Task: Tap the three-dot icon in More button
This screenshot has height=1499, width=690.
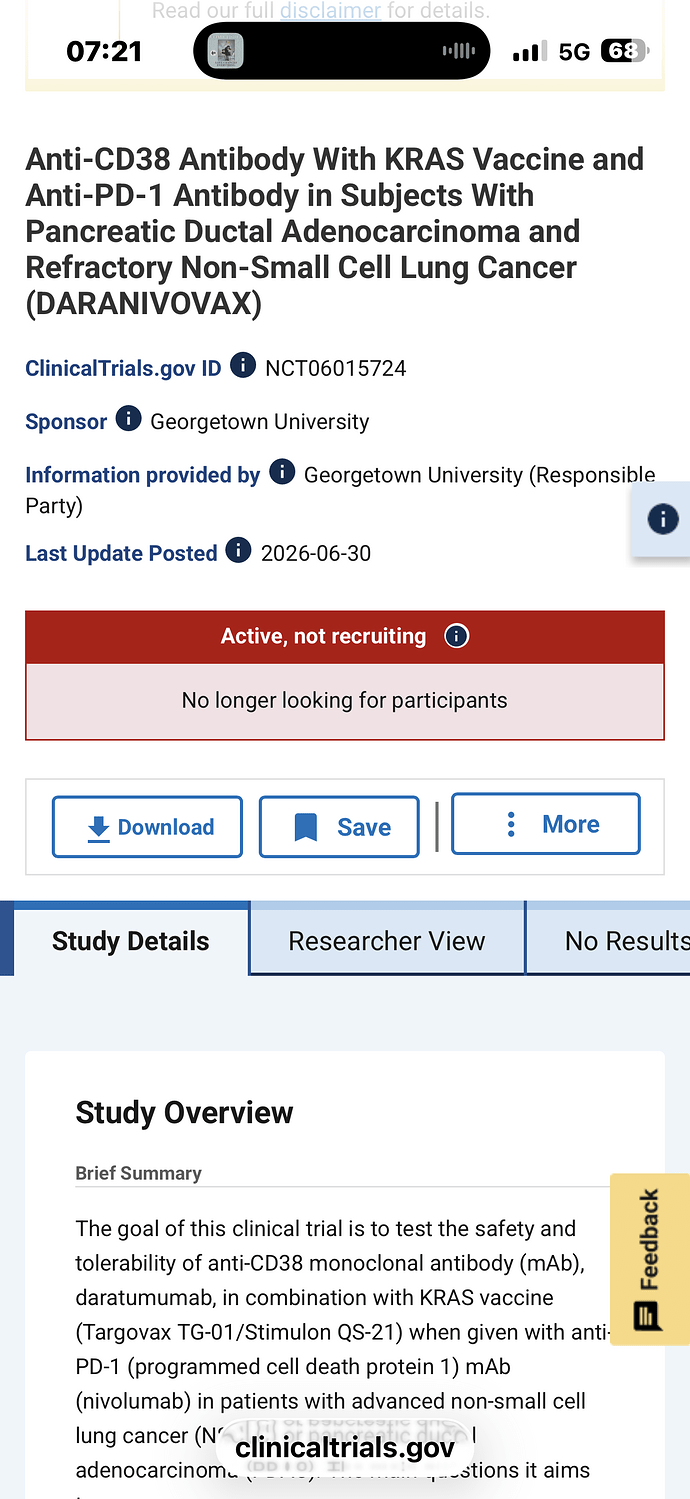Action: point(511,824)
